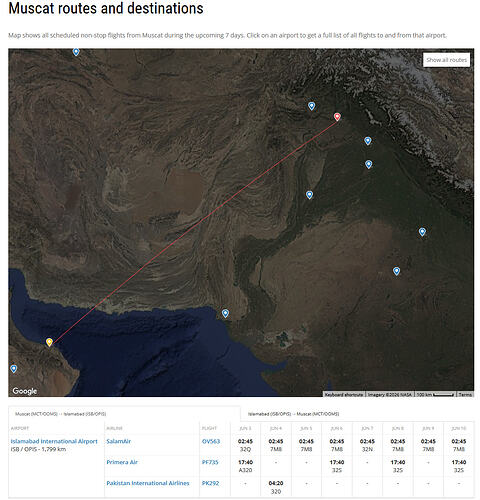Open flight OV563 details
The width and height of the screenshot is (480, 500).
click(211, 441)
